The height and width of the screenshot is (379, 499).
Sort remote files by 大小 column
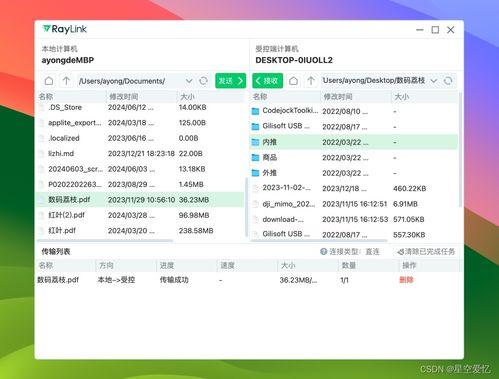pyautogui.click(x=424, y=97)
